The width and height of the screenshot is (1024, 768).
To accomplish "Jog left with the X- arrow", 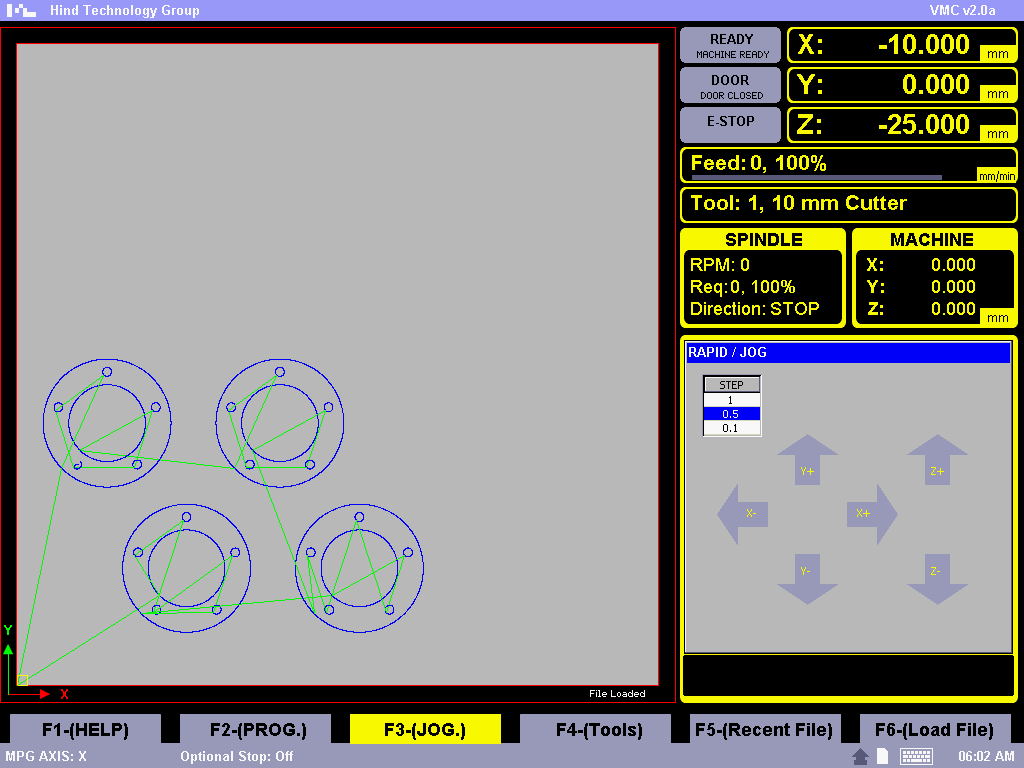I will [743, 514].
